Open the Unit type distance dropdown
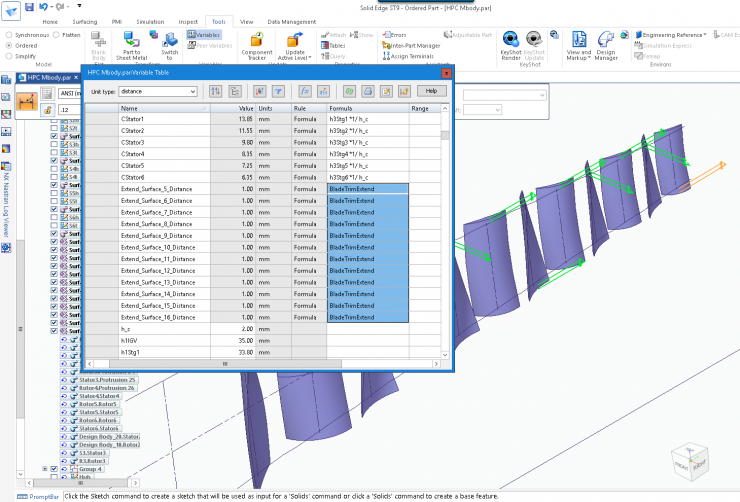740x502 pixels. (x=158, y=92)
